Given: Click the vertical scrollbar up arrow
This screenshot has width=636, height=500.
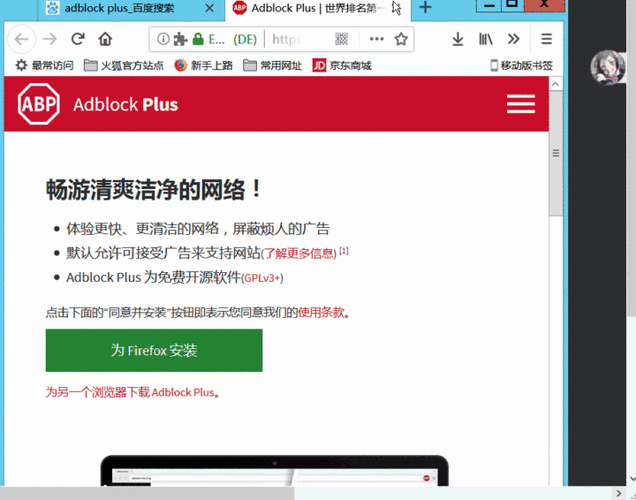Looking at the screenshot, I should (555, 84).
